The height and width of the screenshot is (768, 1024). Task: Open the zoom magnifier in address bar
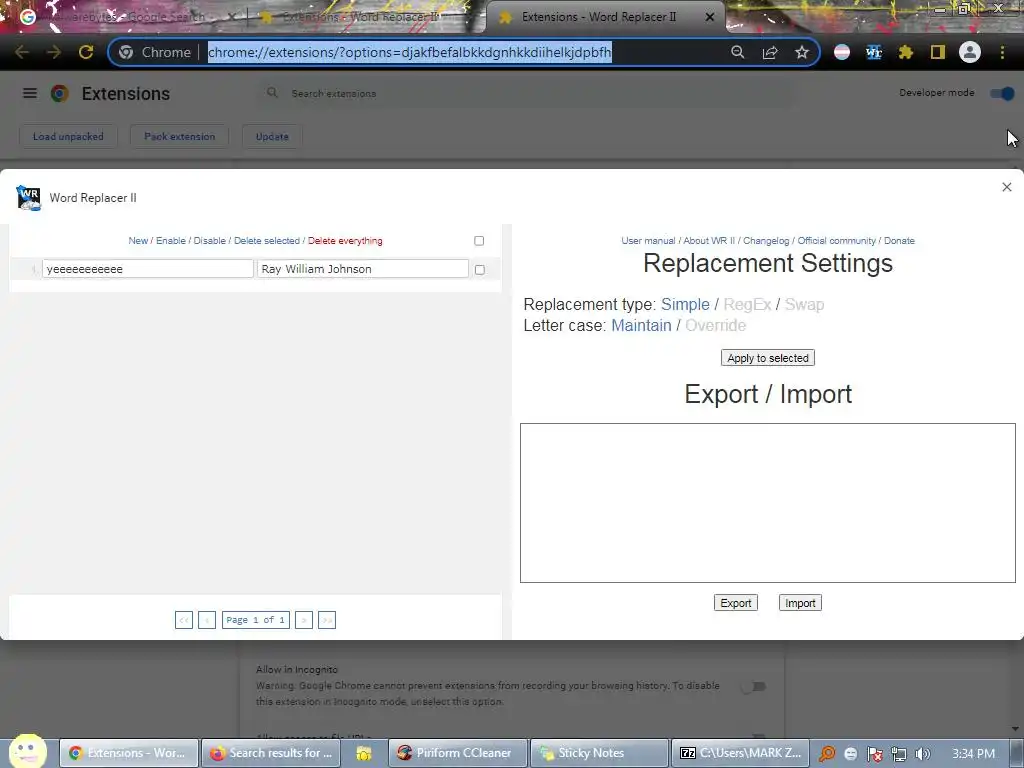click(737, 52)
